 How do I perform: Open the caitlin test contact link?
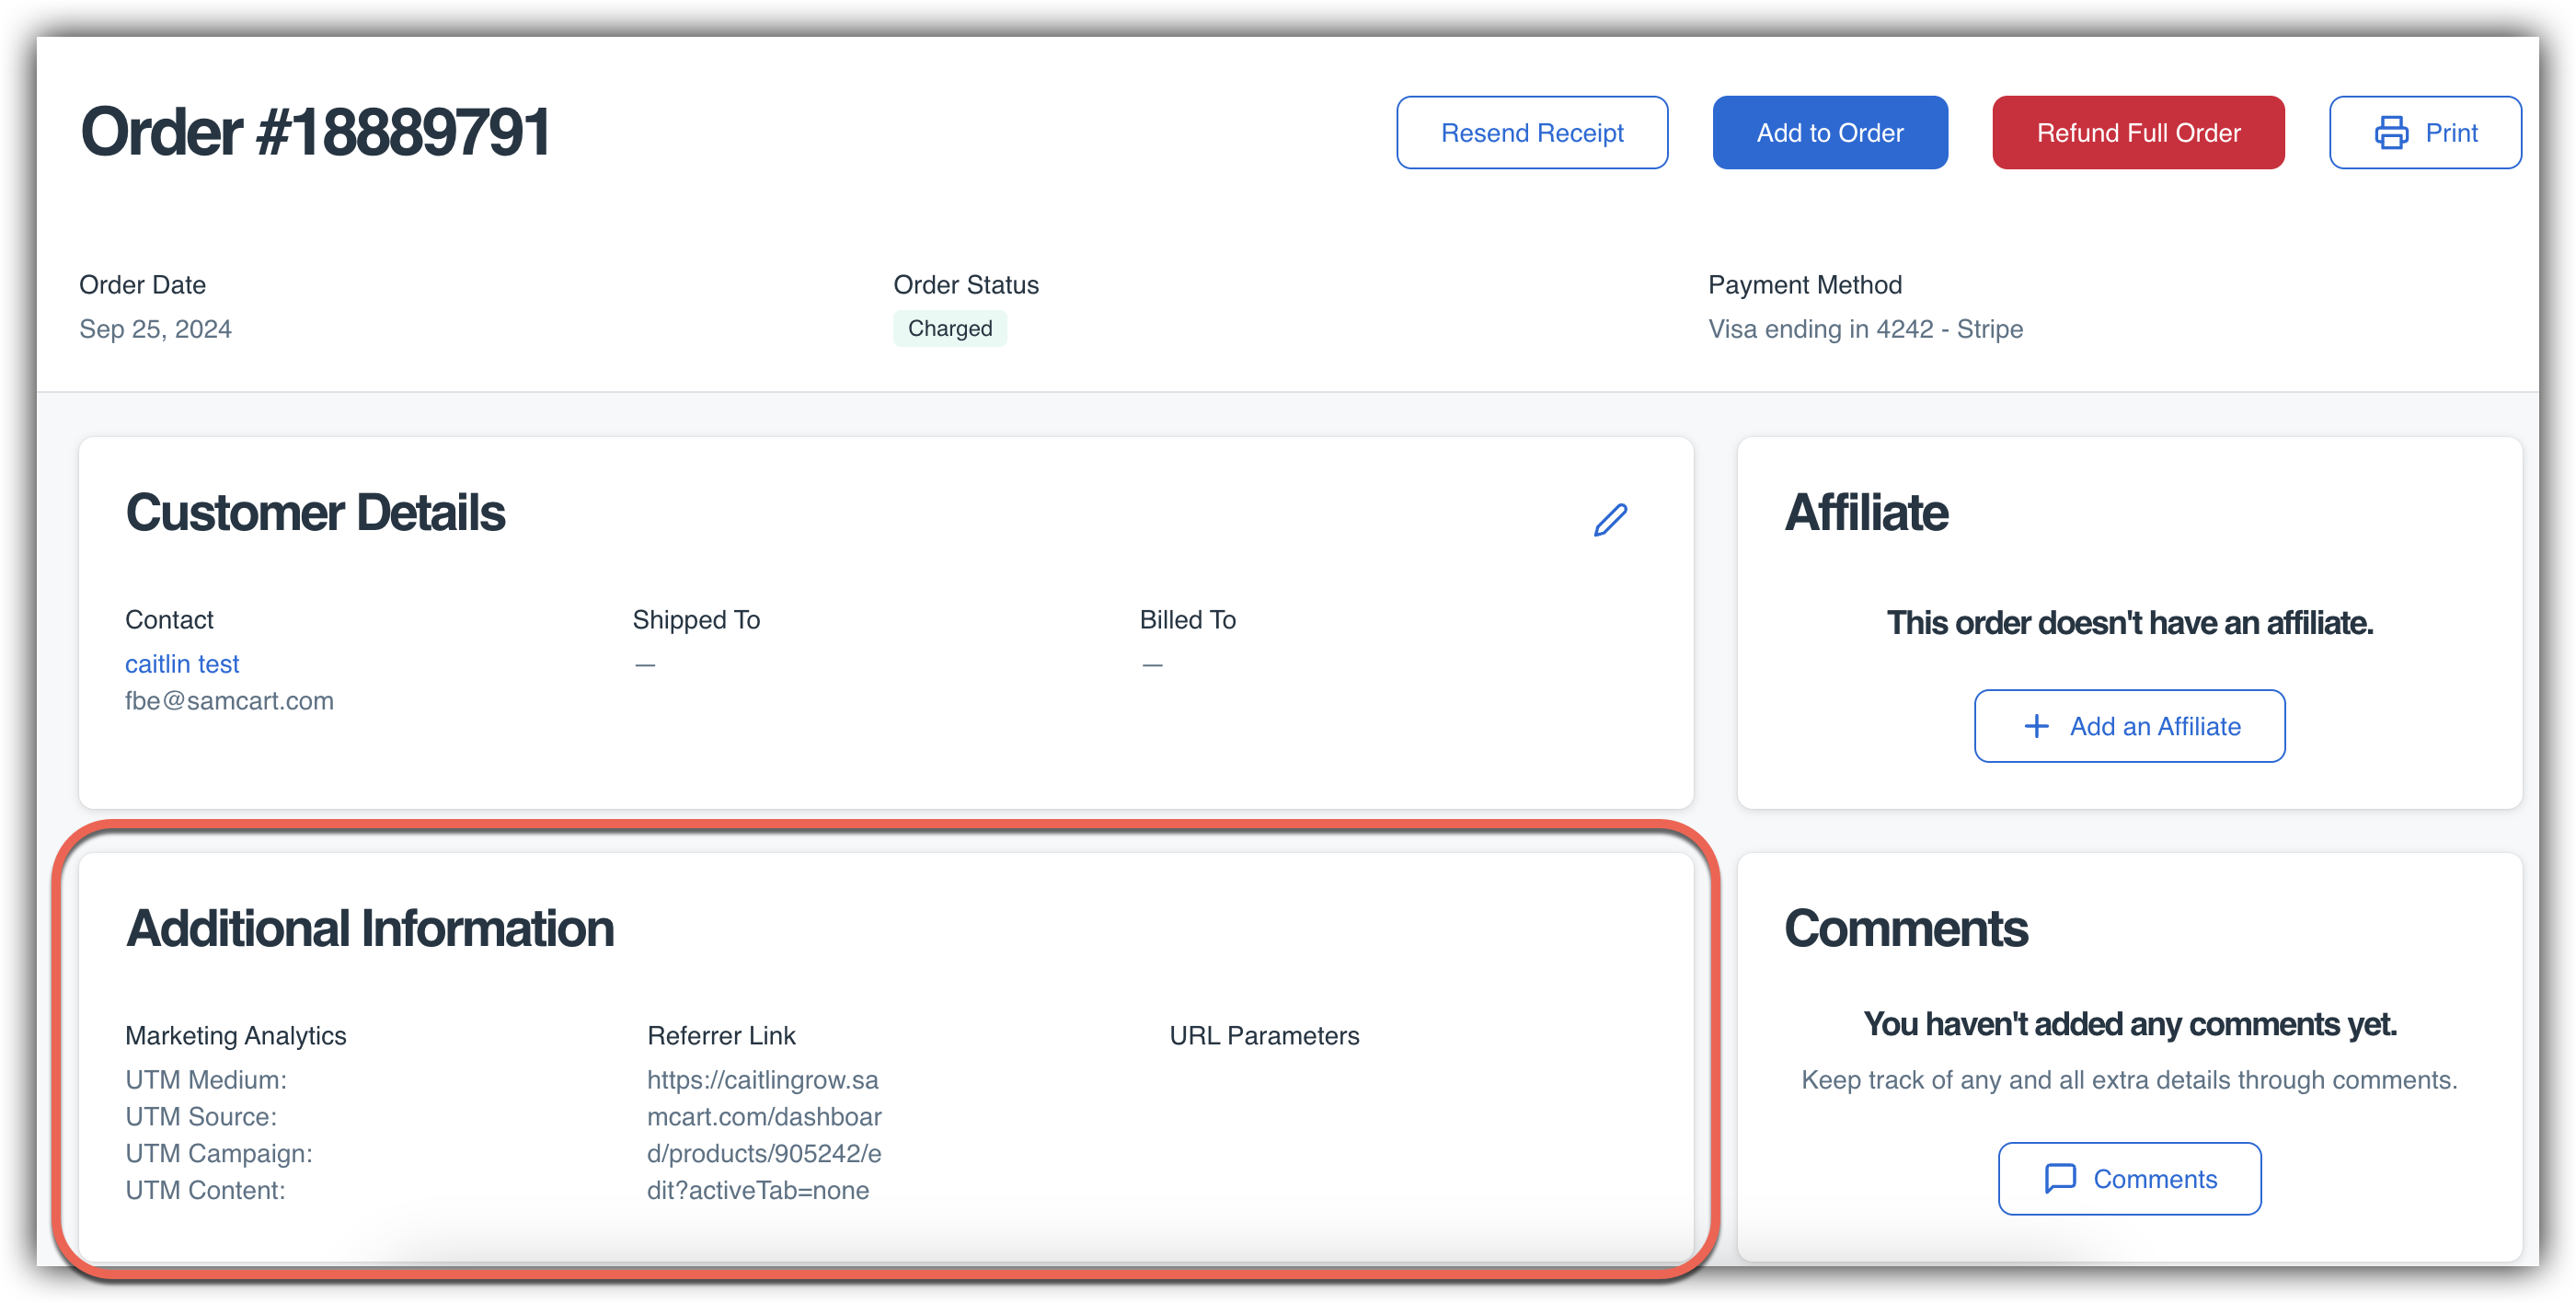(x=182, y=664)
